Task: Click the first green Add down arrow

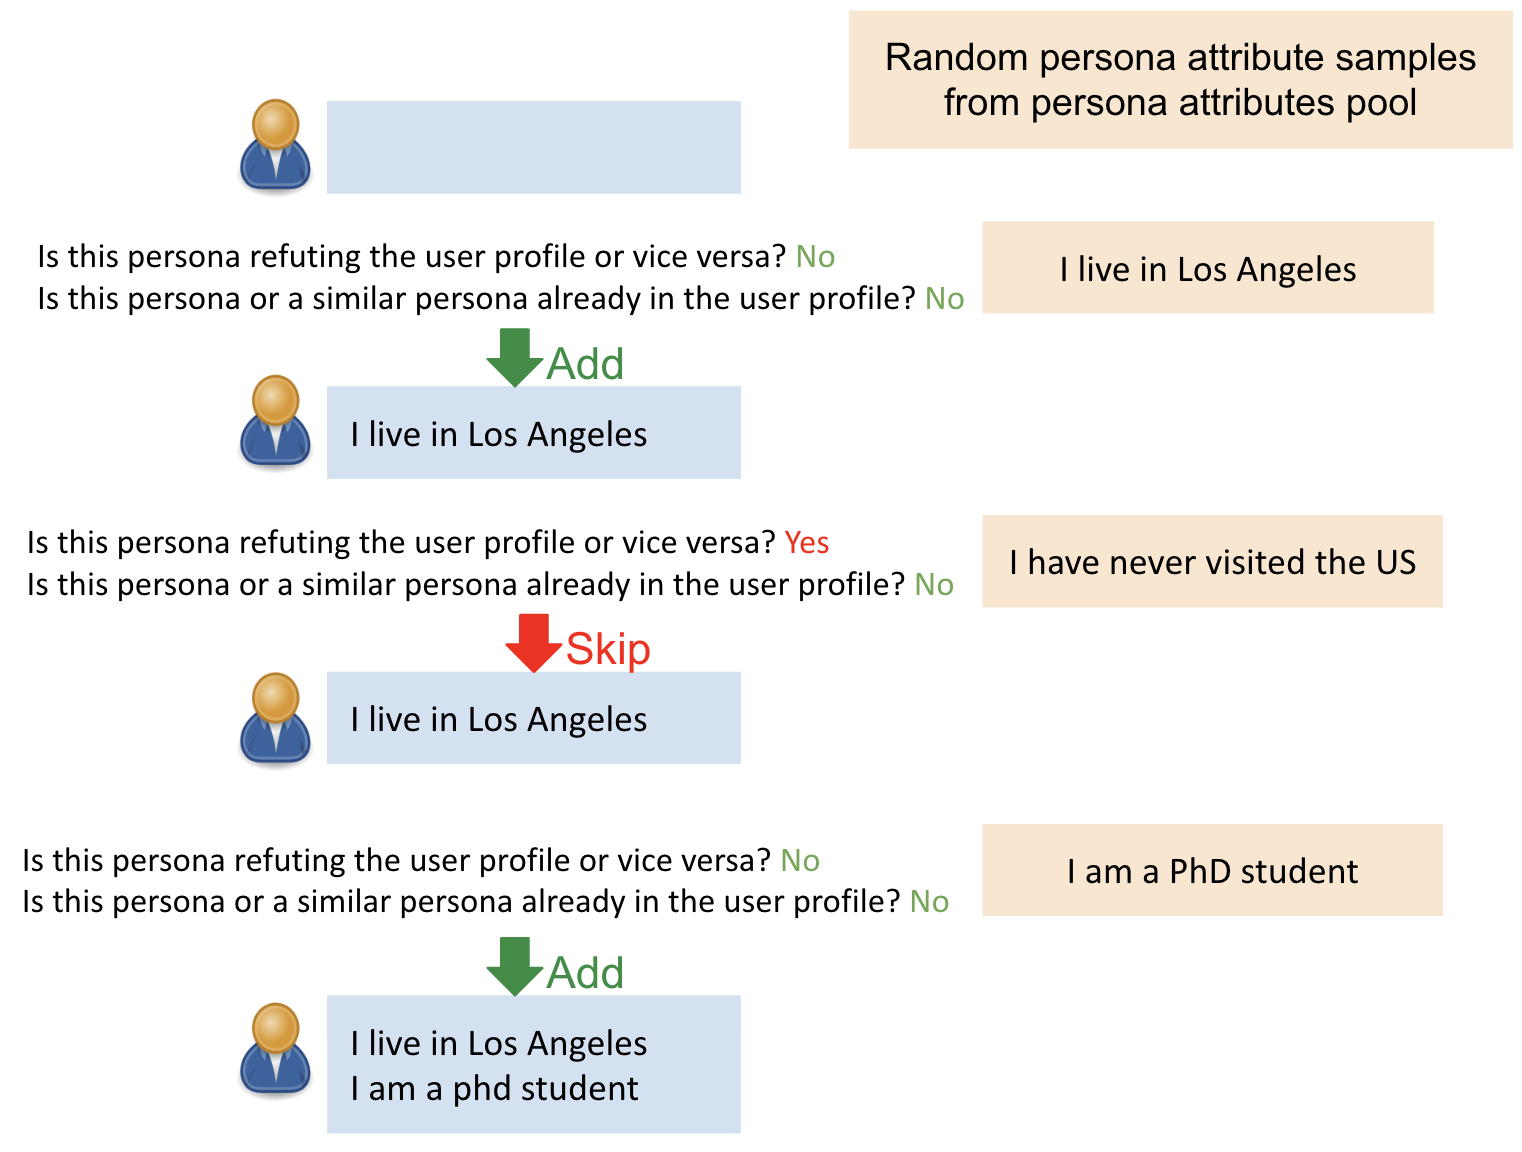Action: click(x=514, y=357)
